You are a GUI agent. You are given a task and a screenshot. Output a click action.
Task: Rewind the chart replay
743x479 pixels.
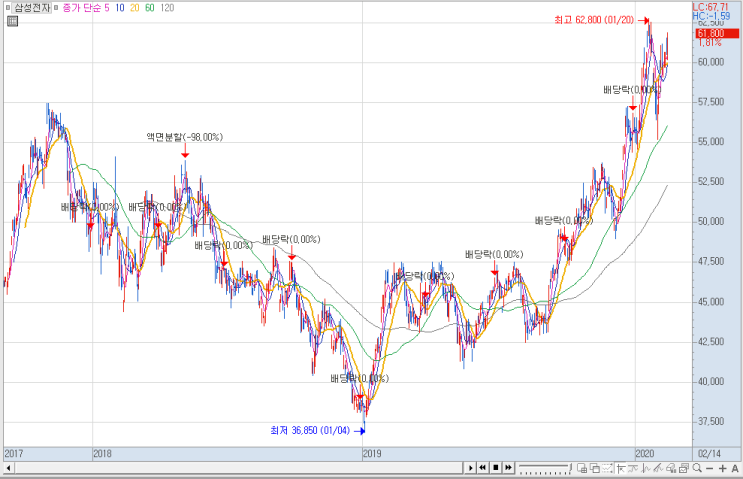[483, 468]
